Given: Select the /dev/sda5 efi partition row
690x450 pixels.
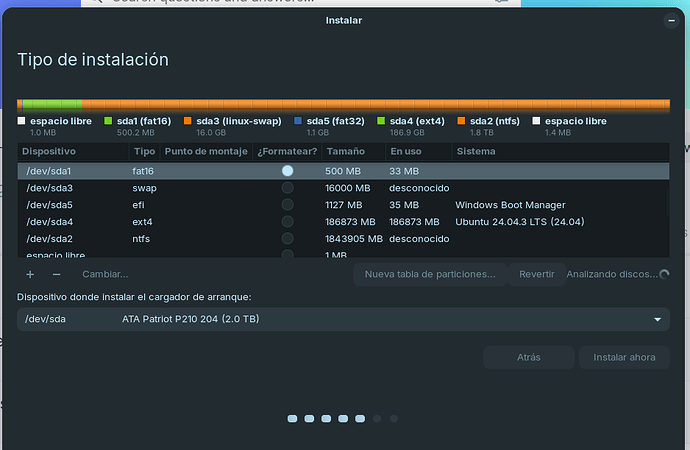Looking at the screenshot, I should point(200,205).
